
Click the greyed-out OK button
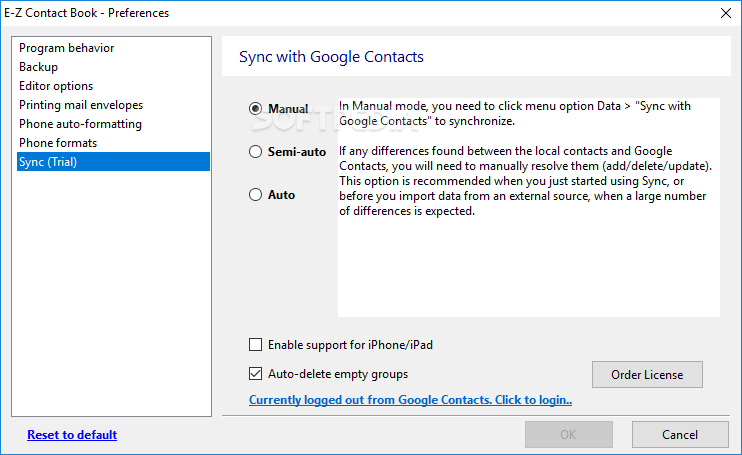(568, 435)
